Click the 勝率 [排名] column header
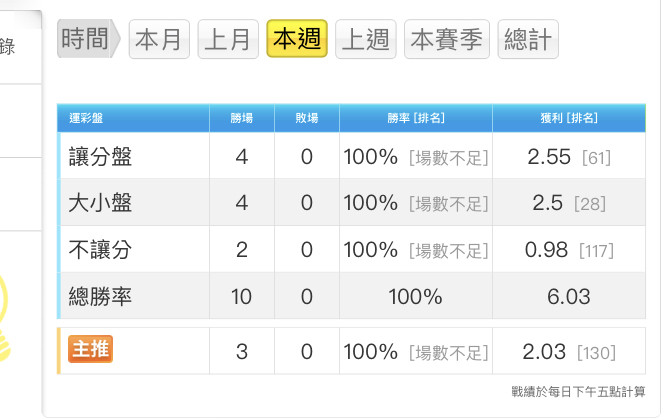 [416, 118]
